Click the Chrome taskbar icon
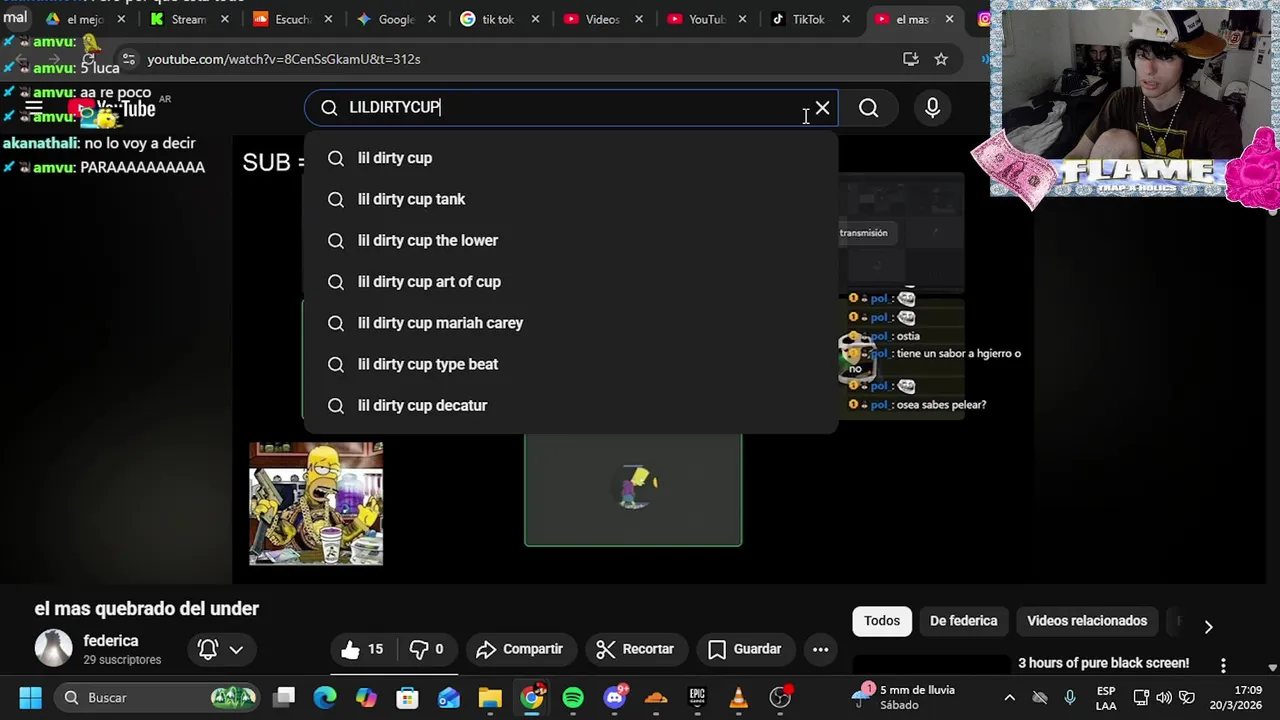Viewport: 1280px width, 720px height. 532,698
